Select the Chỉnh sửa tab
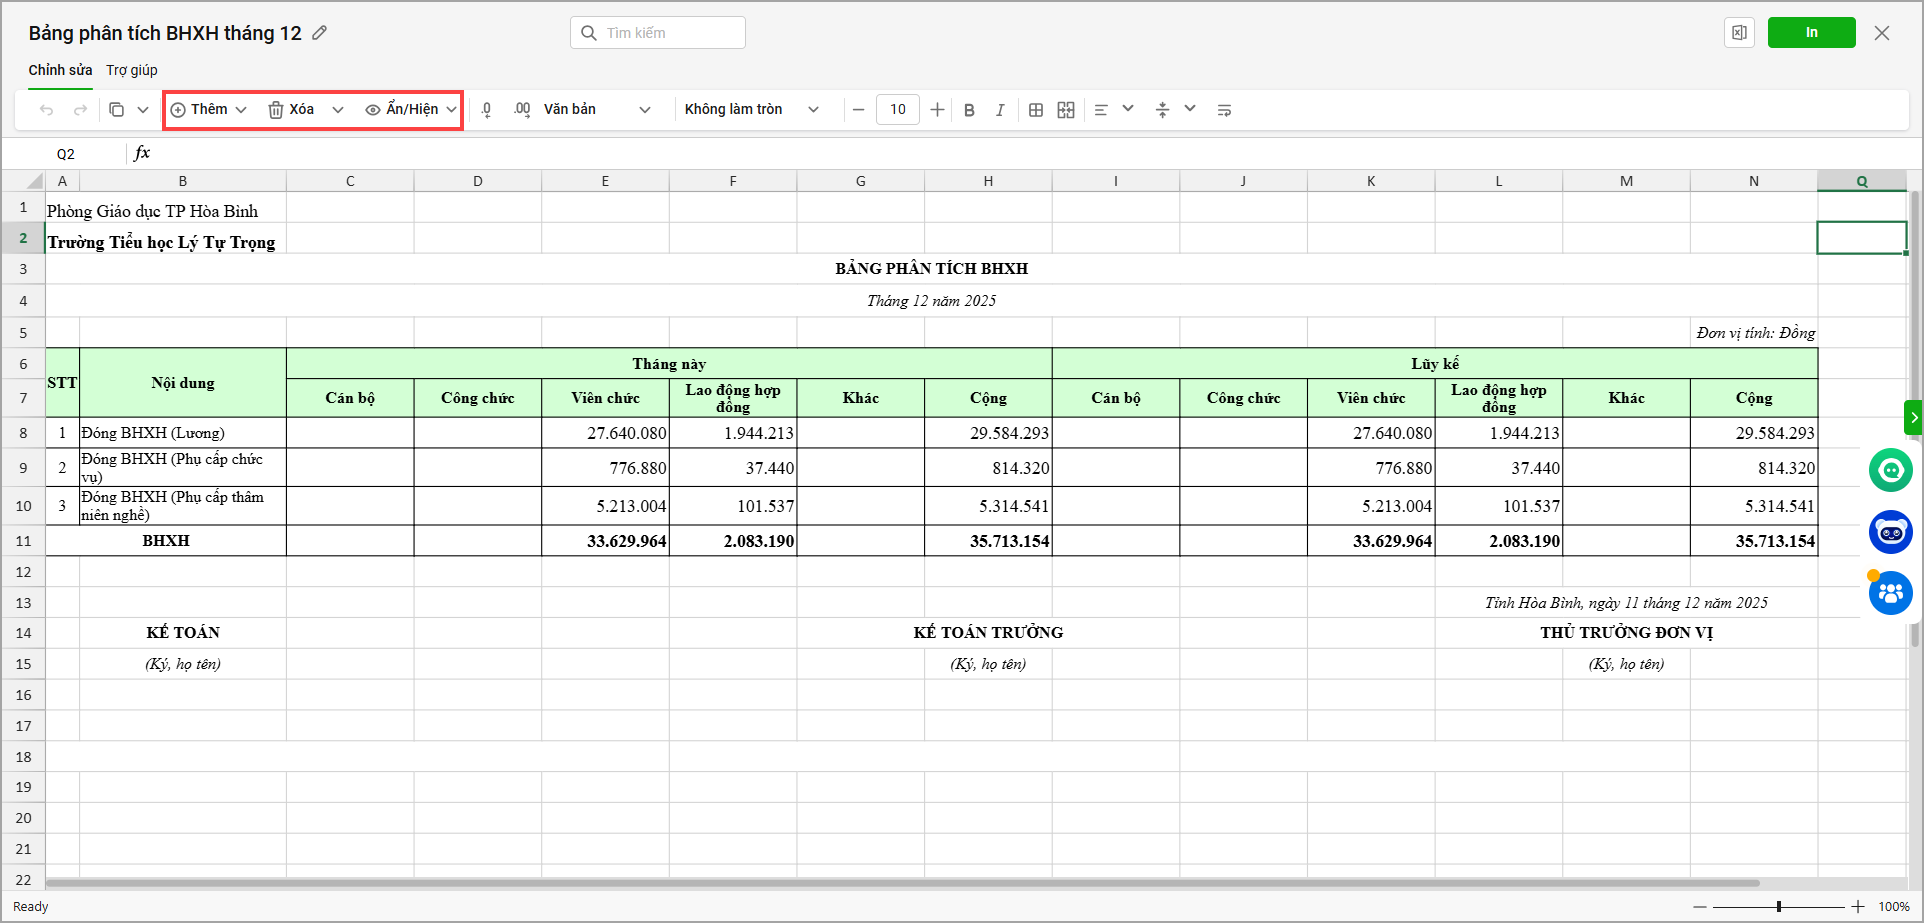This screenshot has width=1924, height=923. [x=60, y=70]
